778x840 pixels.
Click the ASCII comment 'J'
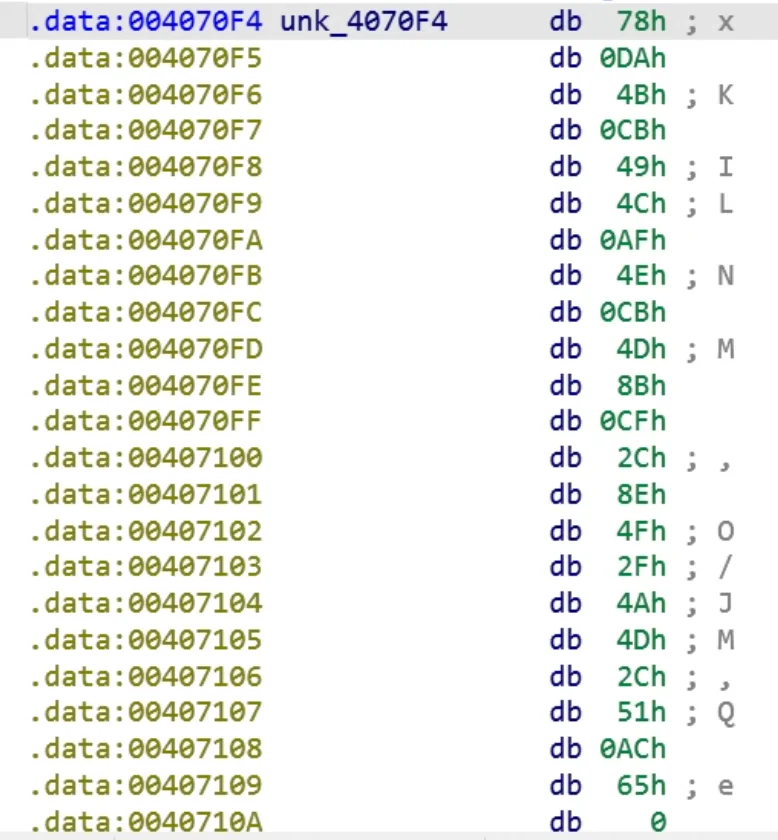725,603
